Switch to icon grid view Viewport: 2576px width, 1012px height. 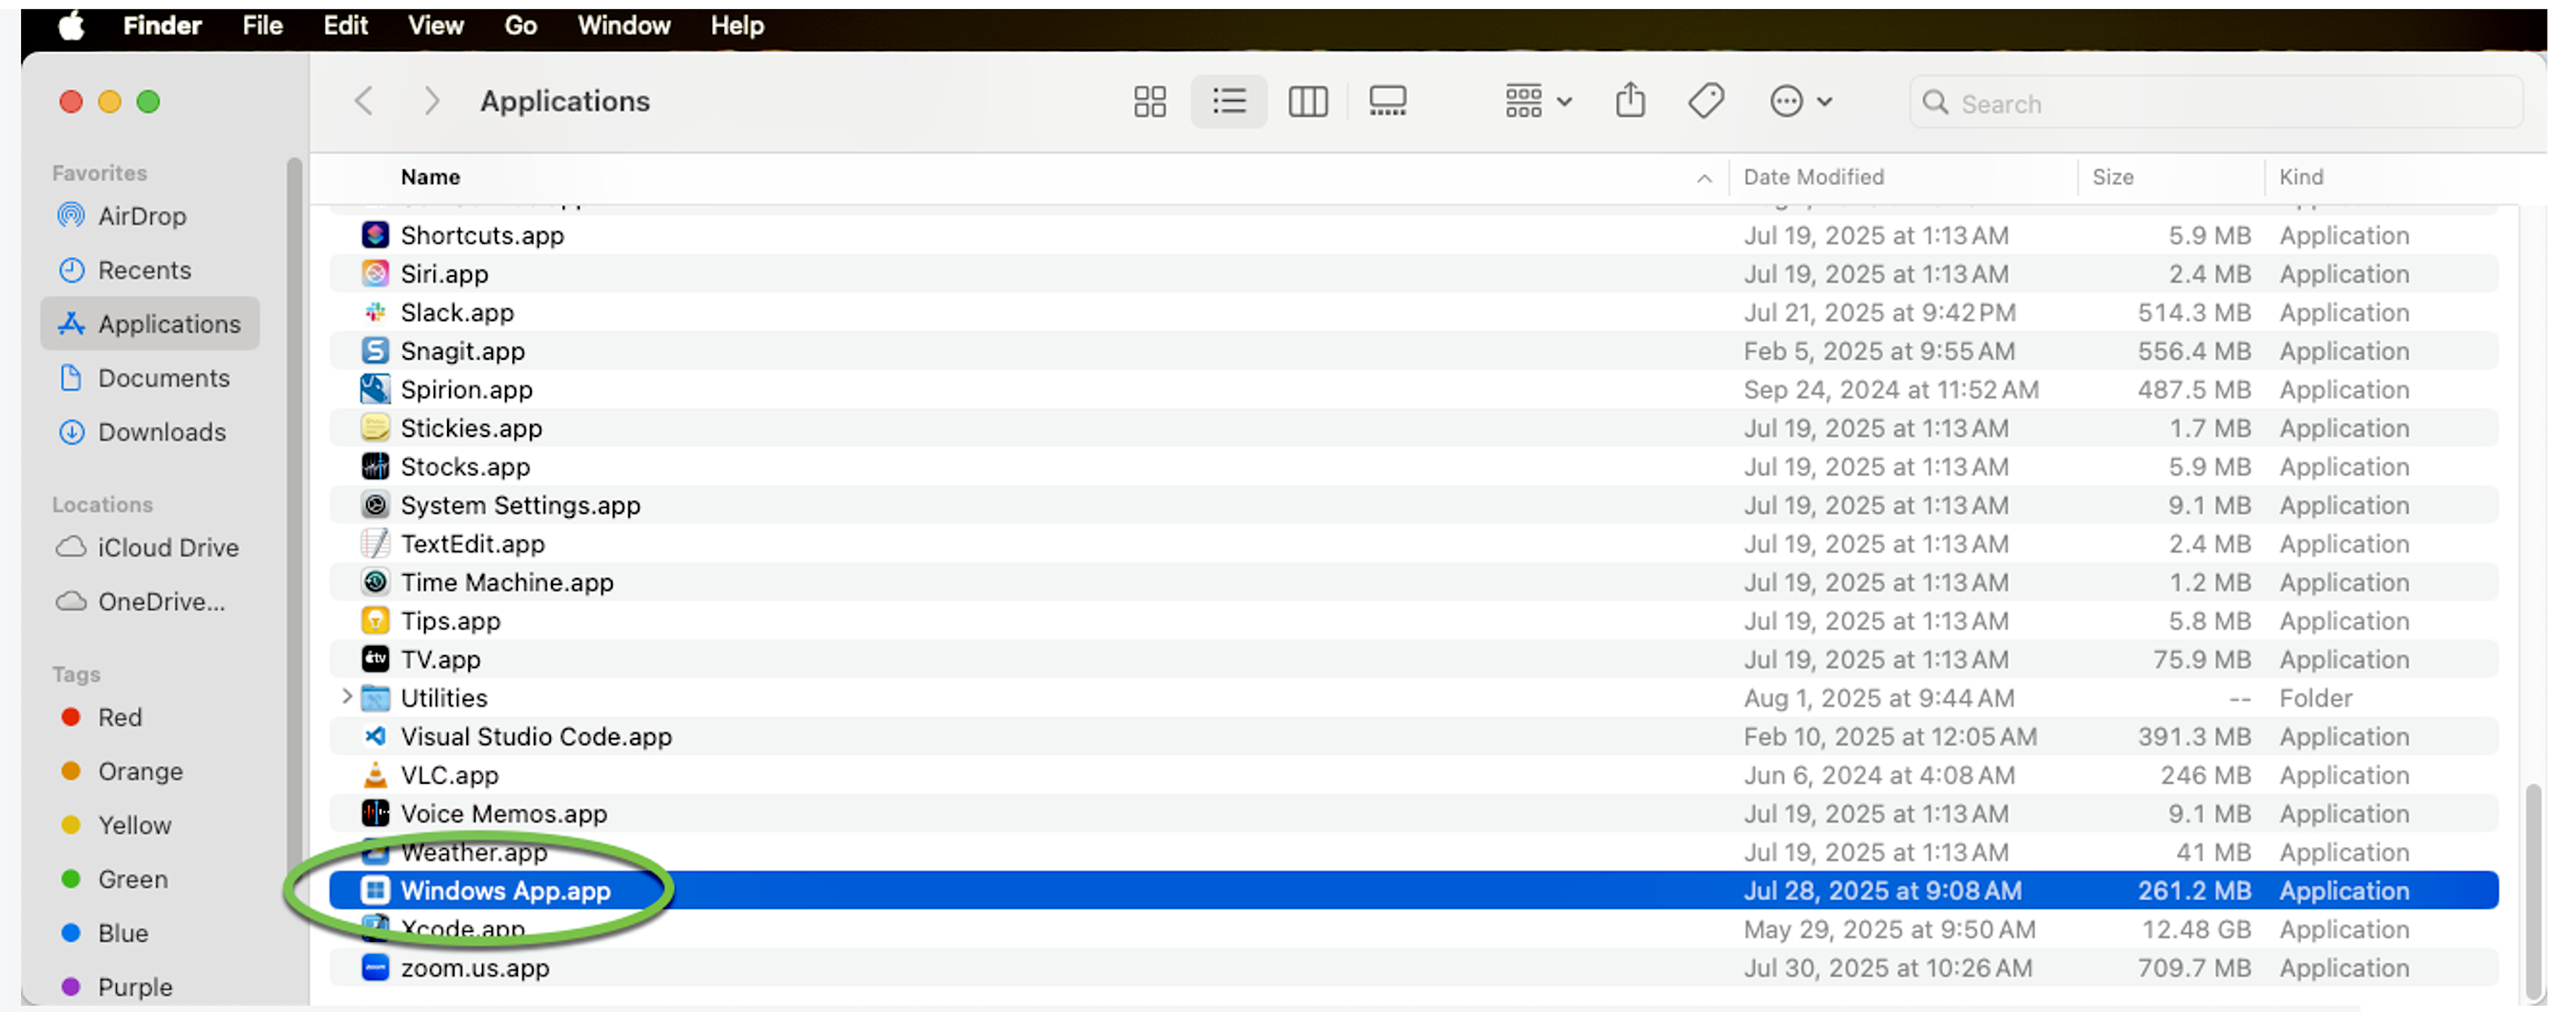coord(1149,101)
